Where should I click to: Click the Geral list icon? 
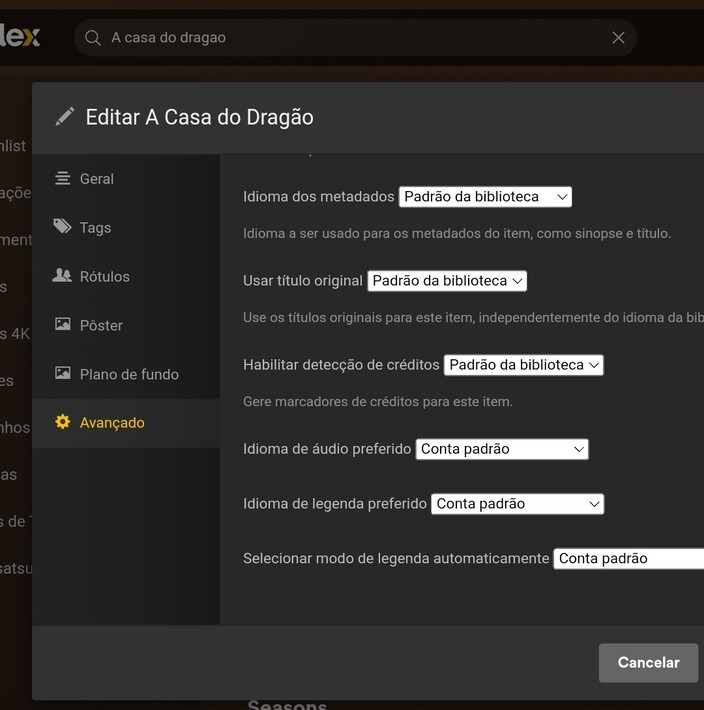click(62, 178)
